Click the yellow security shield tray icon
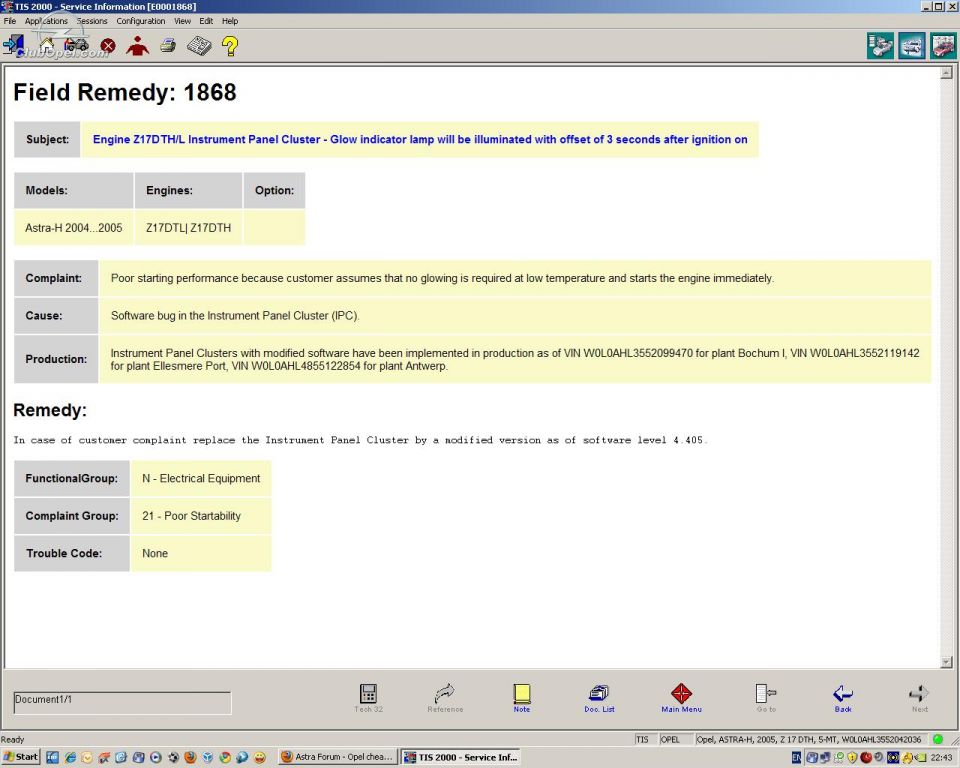The height and width of the screenshot is (768, 960). click(852, 758)
